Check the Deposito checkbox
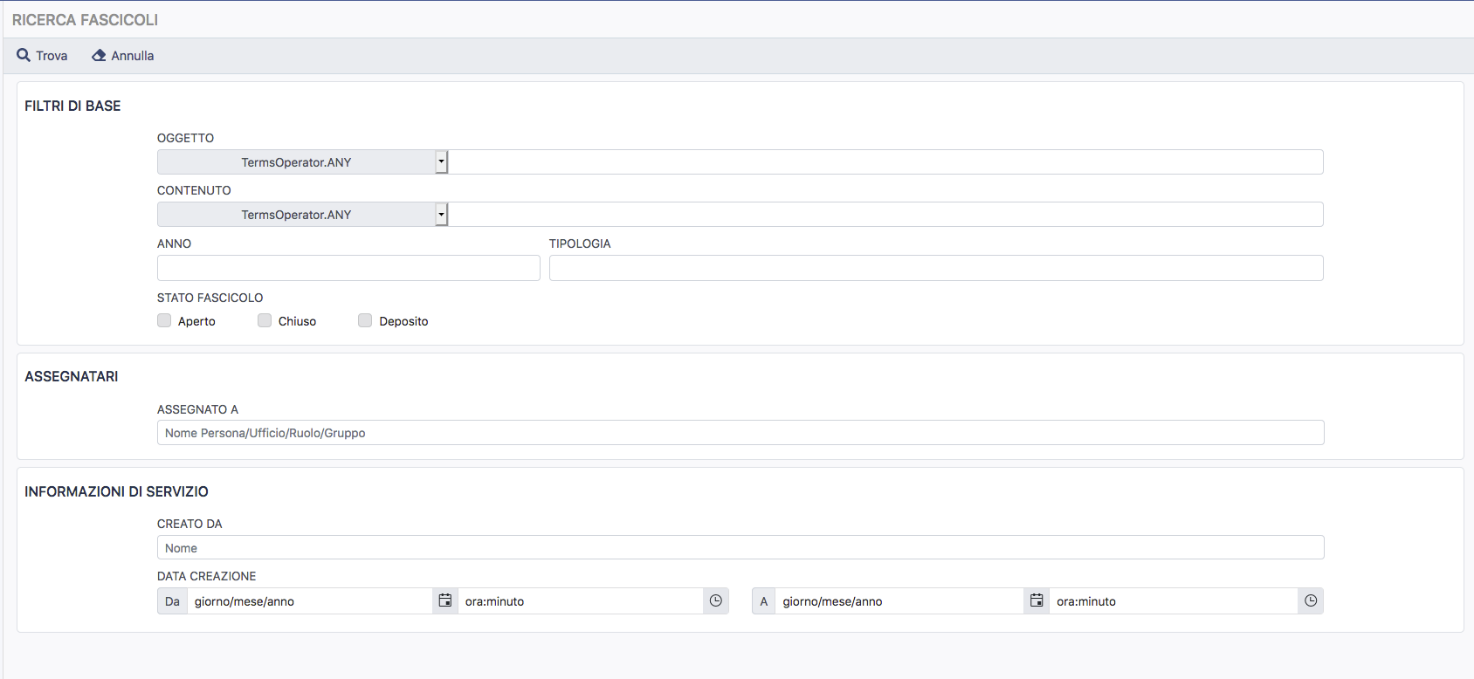This screenshot has width=1474, height=679. pos(365,321)
